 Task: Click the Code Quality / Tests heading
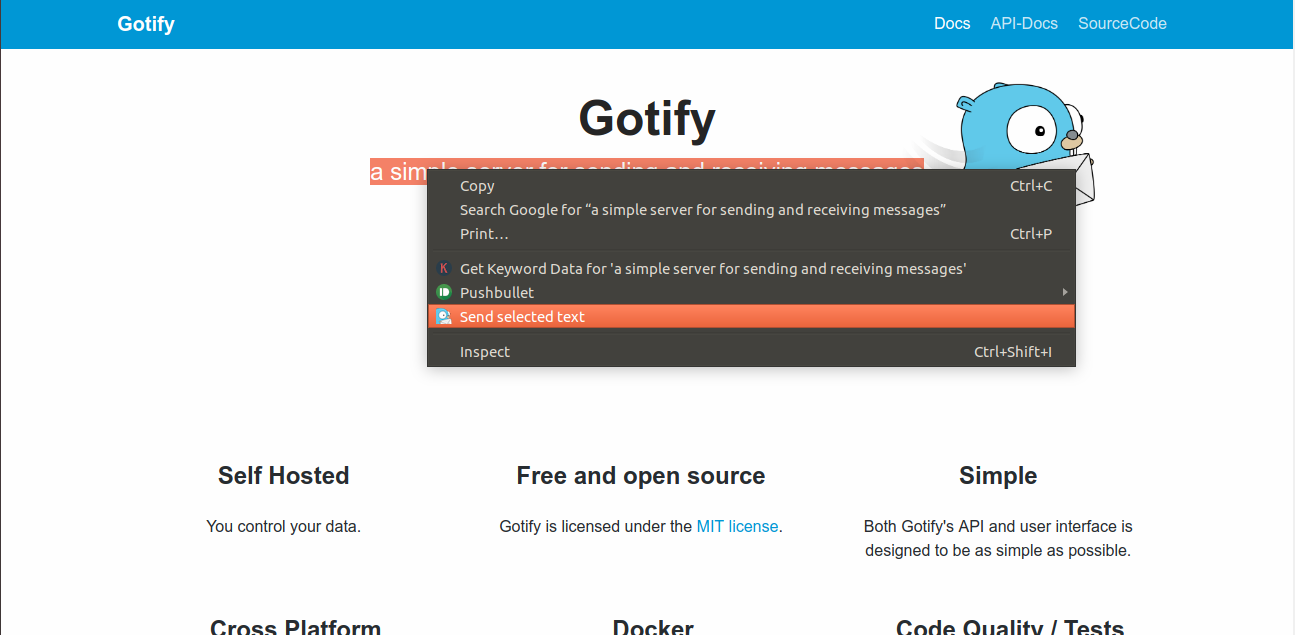(x=1010, y=628)
